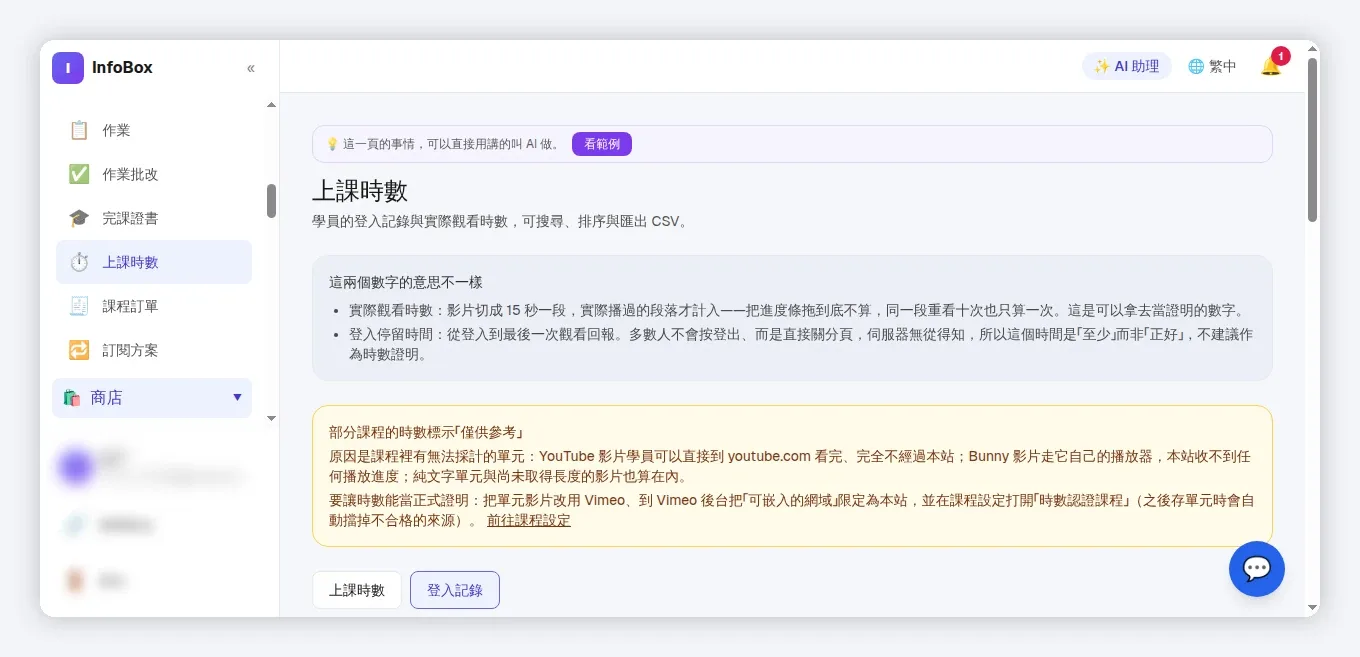Open the AI 助理 assistant

tap(1127, 66)
